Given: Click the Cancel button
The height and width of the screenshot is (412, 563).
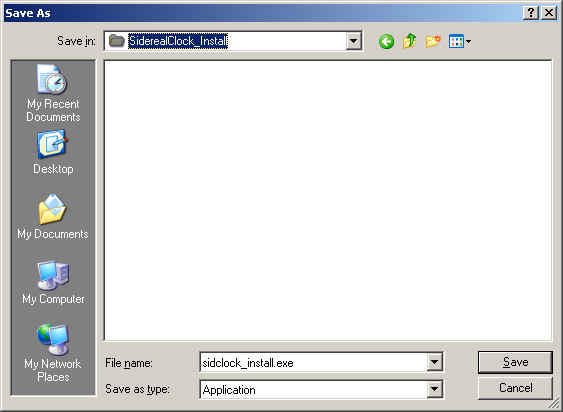Looking at the screenshot, I should tap(515, 388).
